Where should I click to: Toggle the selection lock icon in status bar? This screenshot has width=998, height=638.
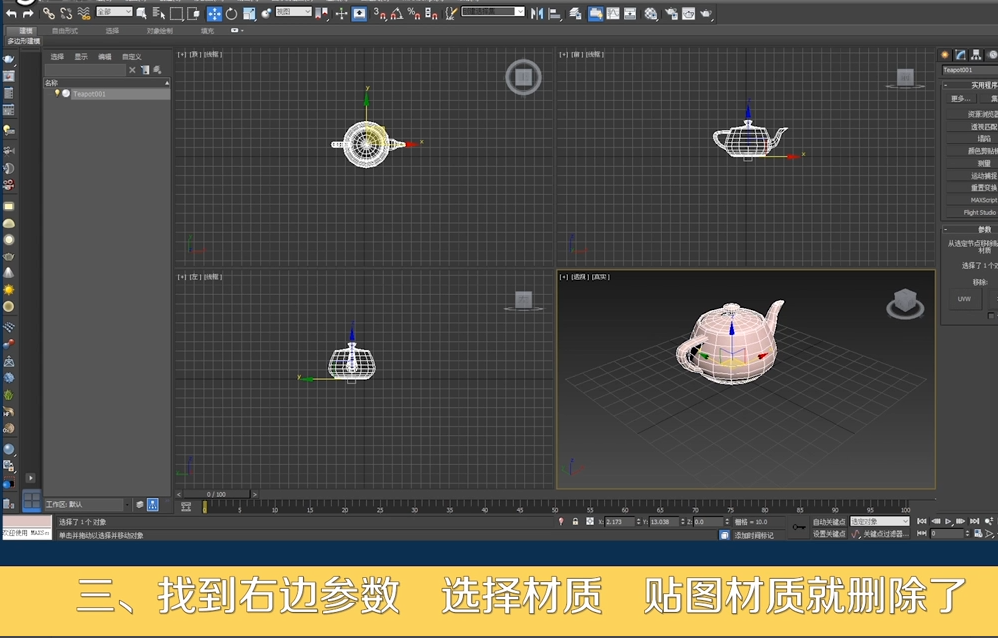[x=575, y=522]
